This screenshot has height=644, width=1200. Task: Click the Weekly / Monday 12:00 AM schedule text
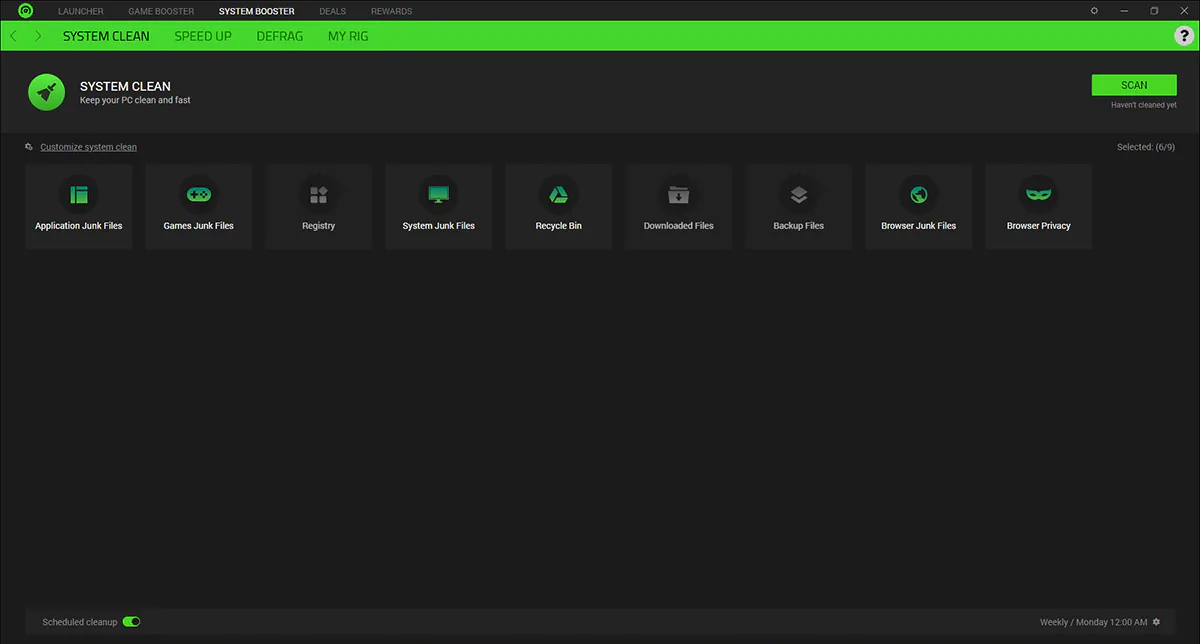click(x=1094, y=622)
